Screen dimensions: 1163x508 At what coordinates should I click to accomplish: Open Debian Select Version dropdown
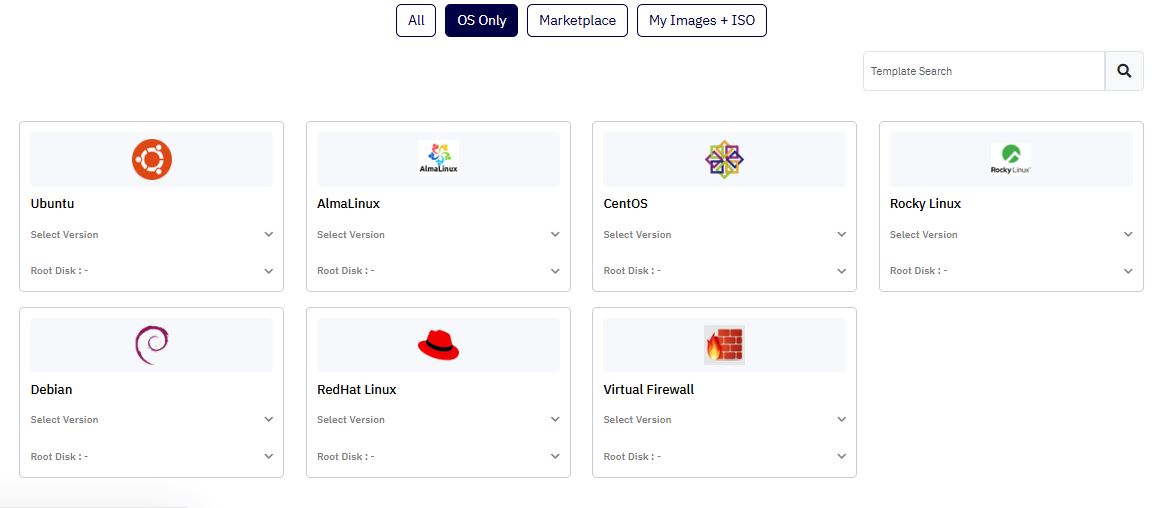152,420
